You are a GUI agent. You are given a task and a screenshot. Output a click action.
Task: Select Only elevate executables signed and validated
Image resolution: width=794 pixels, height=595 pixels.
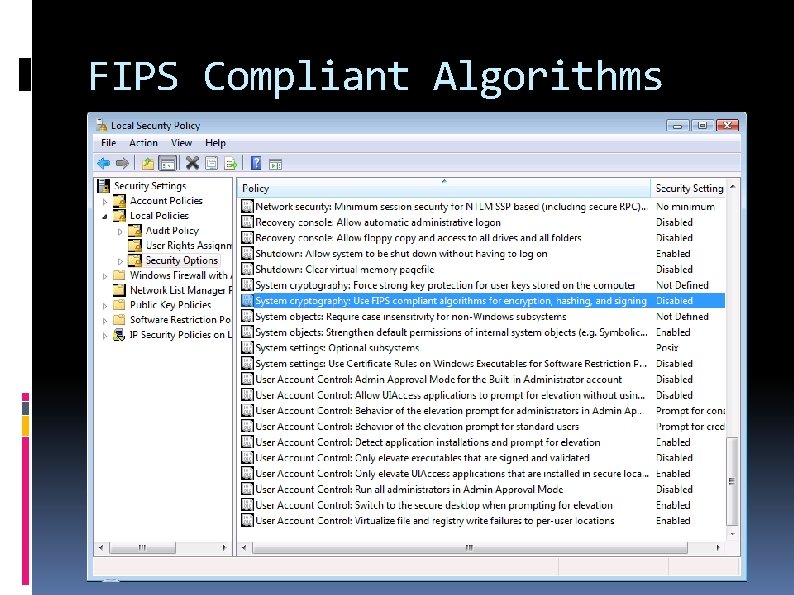coord(483,458)
